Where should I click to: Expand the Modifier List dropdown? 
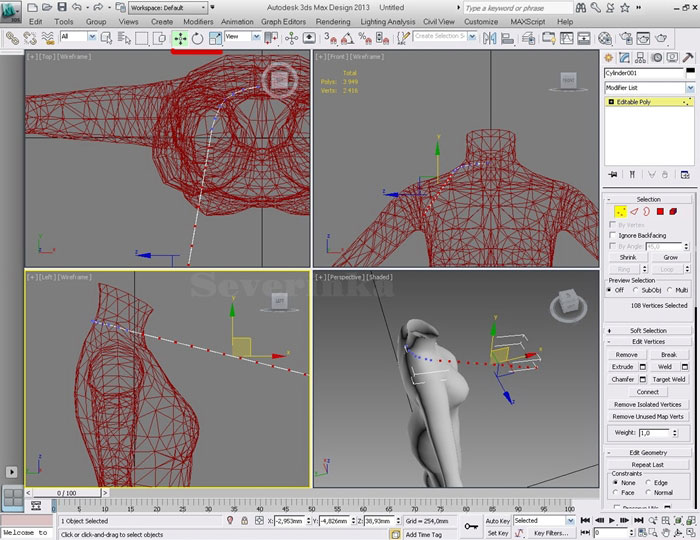690,88
